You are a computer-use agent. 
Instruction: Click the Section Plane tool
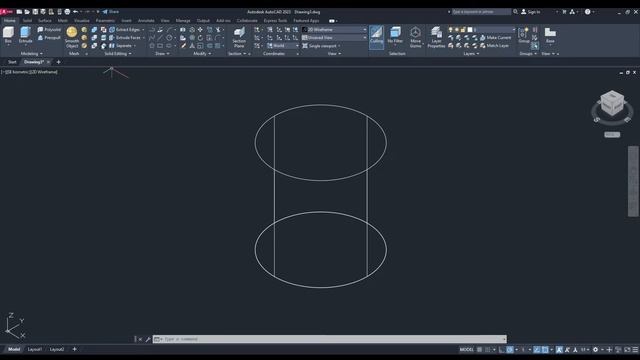pos(239,37)
